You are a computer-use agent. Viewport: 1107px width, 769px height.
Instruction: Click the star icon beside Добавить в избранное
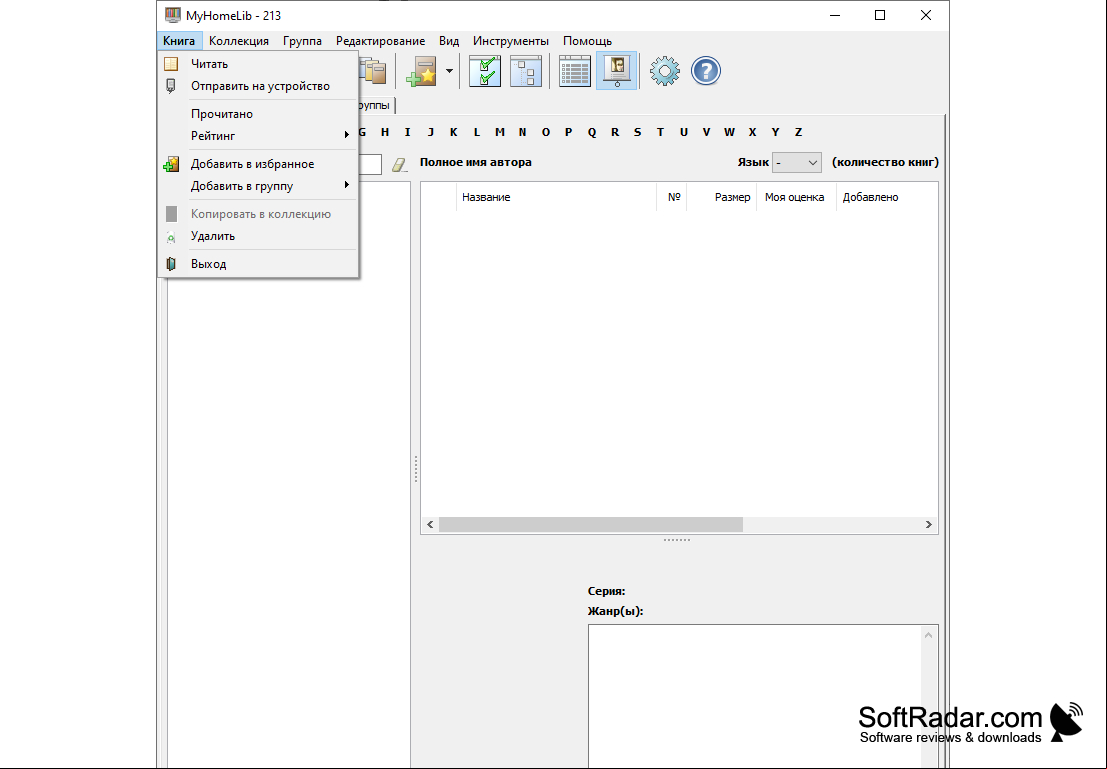coord(171,165)
